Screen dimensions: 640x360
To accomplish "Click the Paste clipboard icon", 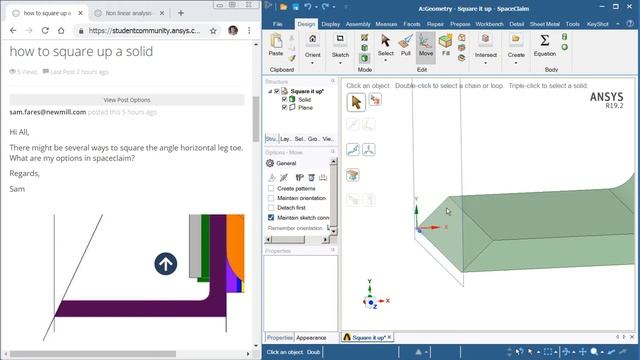I will (276, 41).
